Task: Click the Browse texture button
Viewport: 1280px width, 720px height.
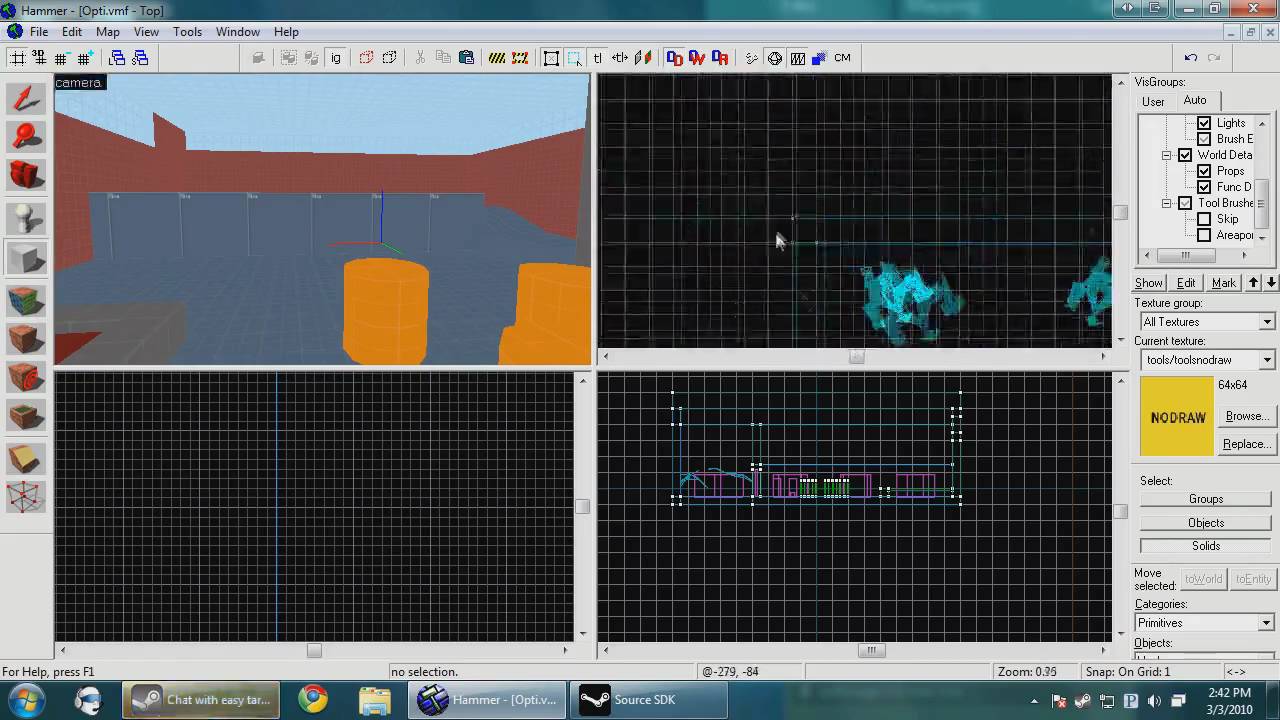Action: [x=1246, y=416]
